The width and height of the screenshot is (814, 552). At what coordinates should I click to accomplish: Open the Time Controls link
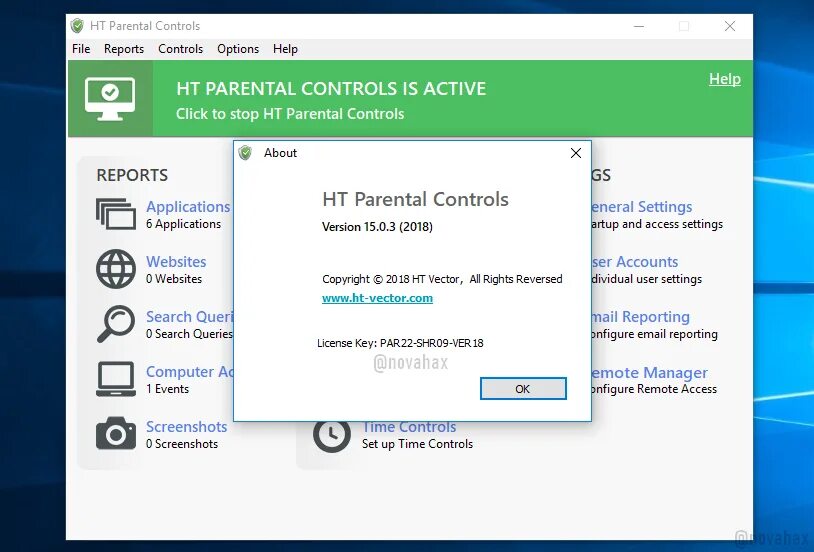[x=409, y=426]
